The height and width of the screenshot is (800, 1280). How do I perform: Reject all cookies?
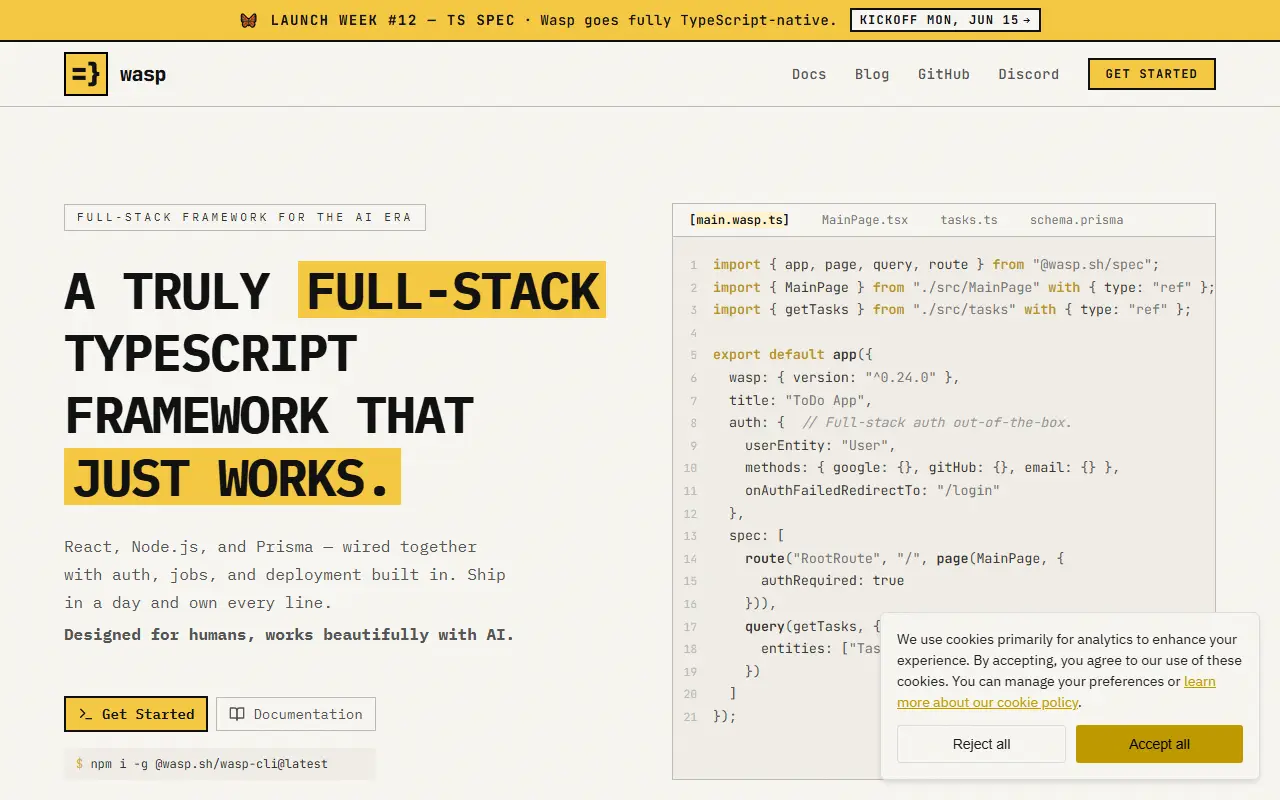981,744
